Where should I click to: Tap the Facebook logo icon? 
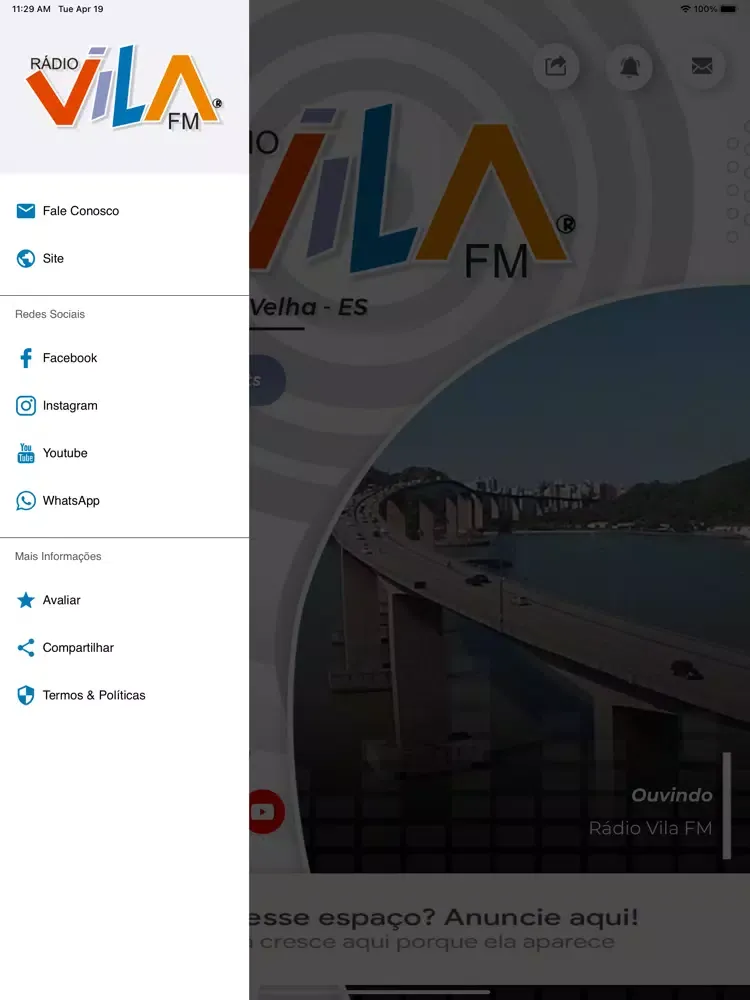pos(26,358)
